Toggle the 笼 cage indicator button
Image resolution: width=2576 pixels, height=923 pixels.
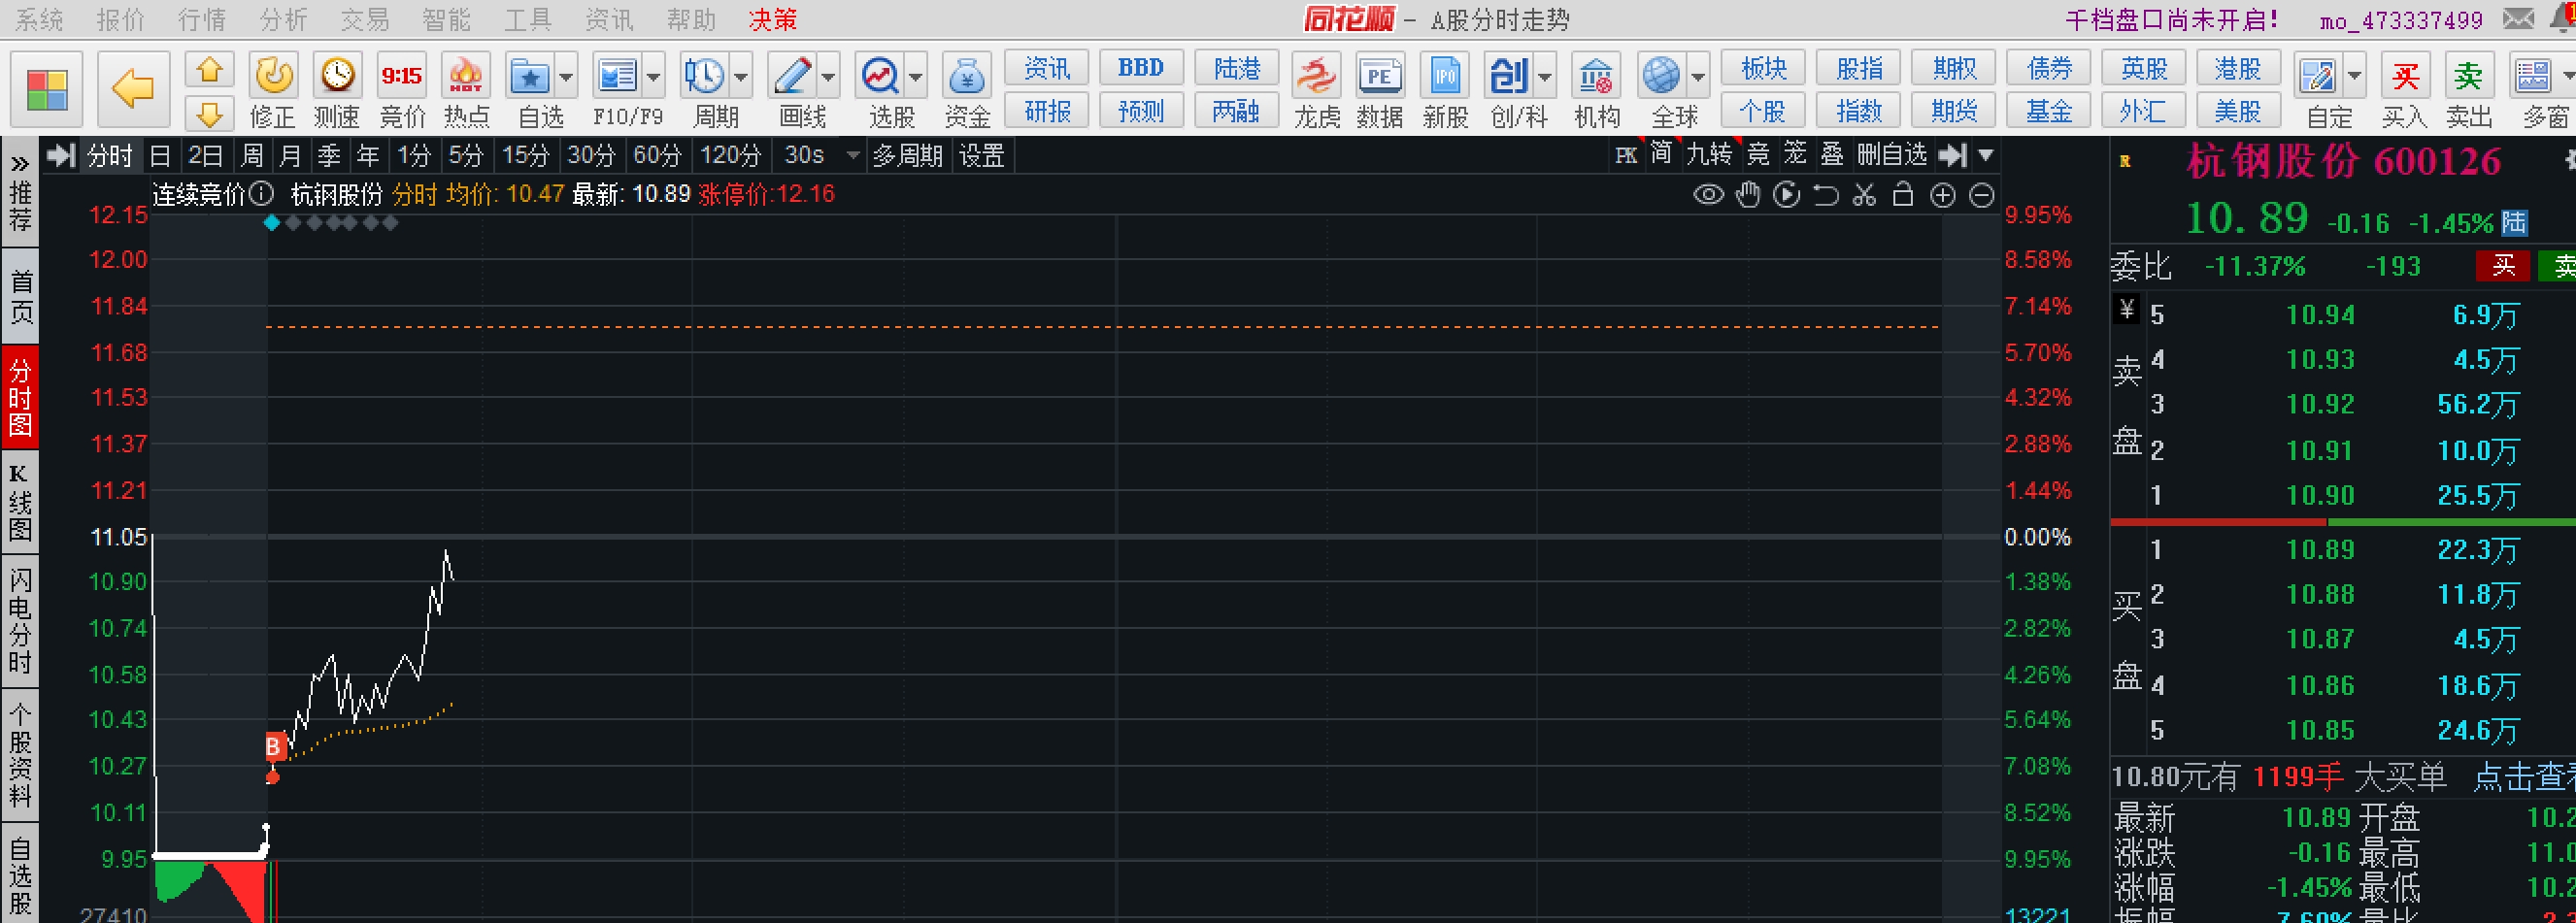pos(1795,154)
